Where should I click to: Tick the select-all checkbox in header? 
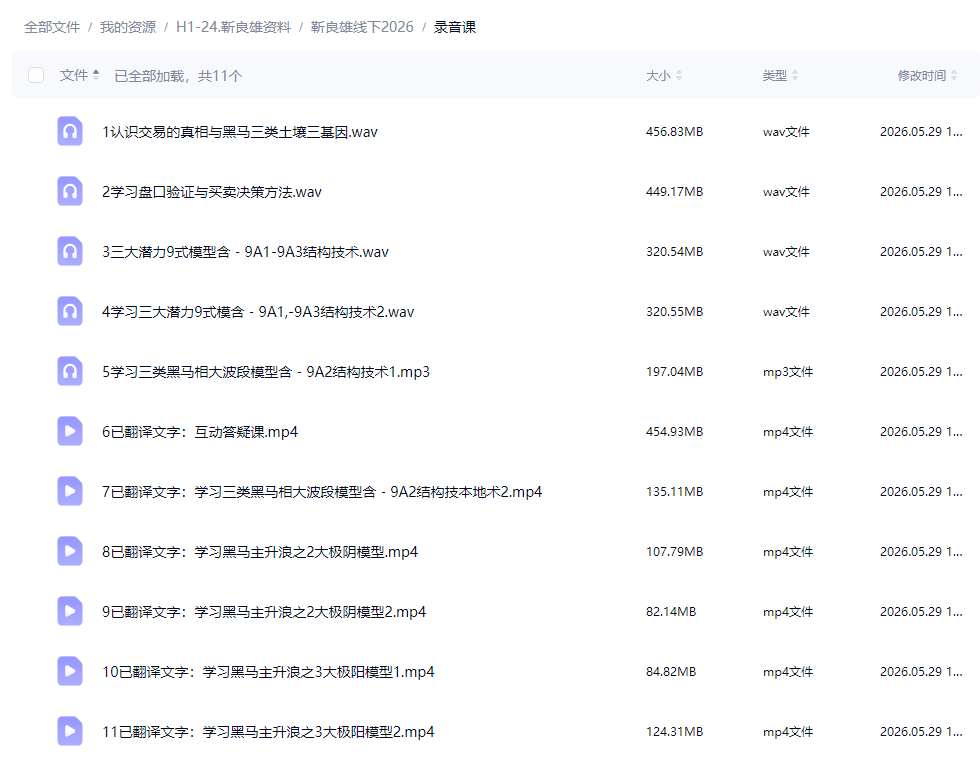pos(36,76)
